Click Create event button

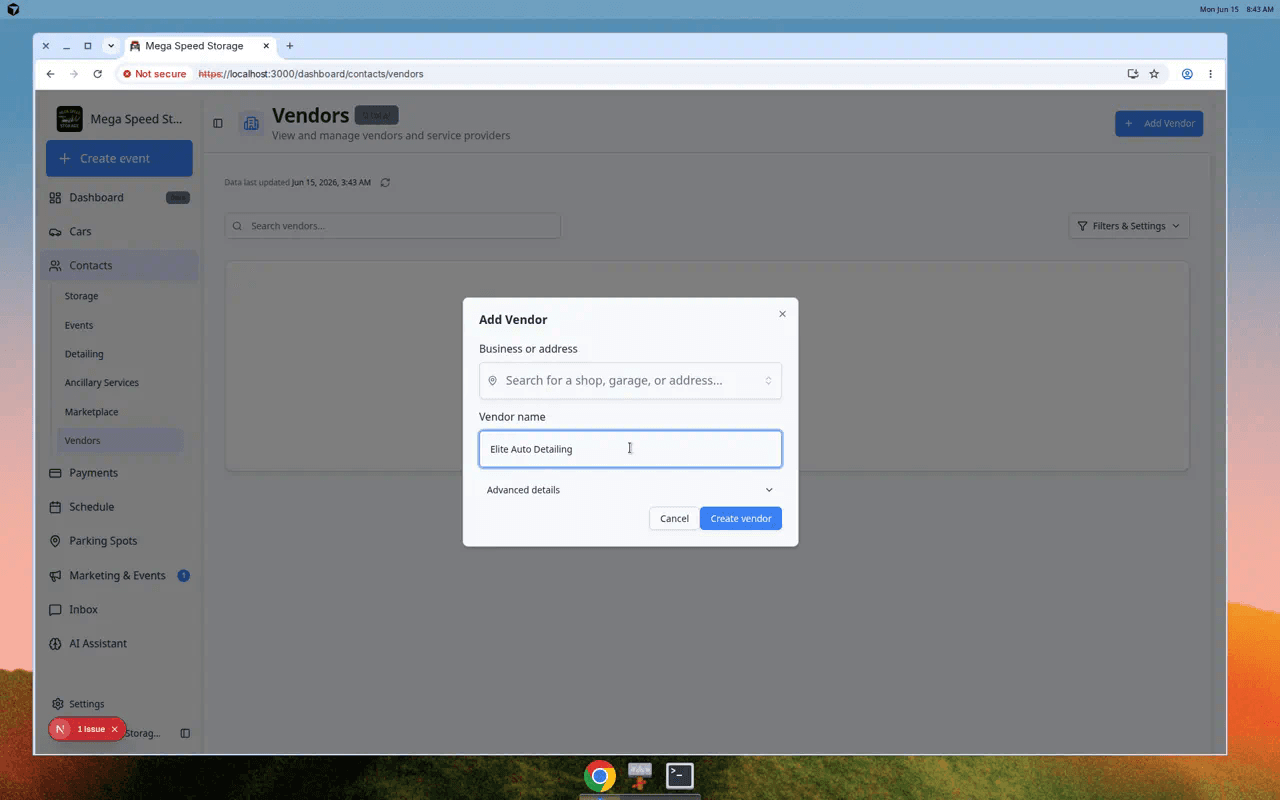[119, 158]
